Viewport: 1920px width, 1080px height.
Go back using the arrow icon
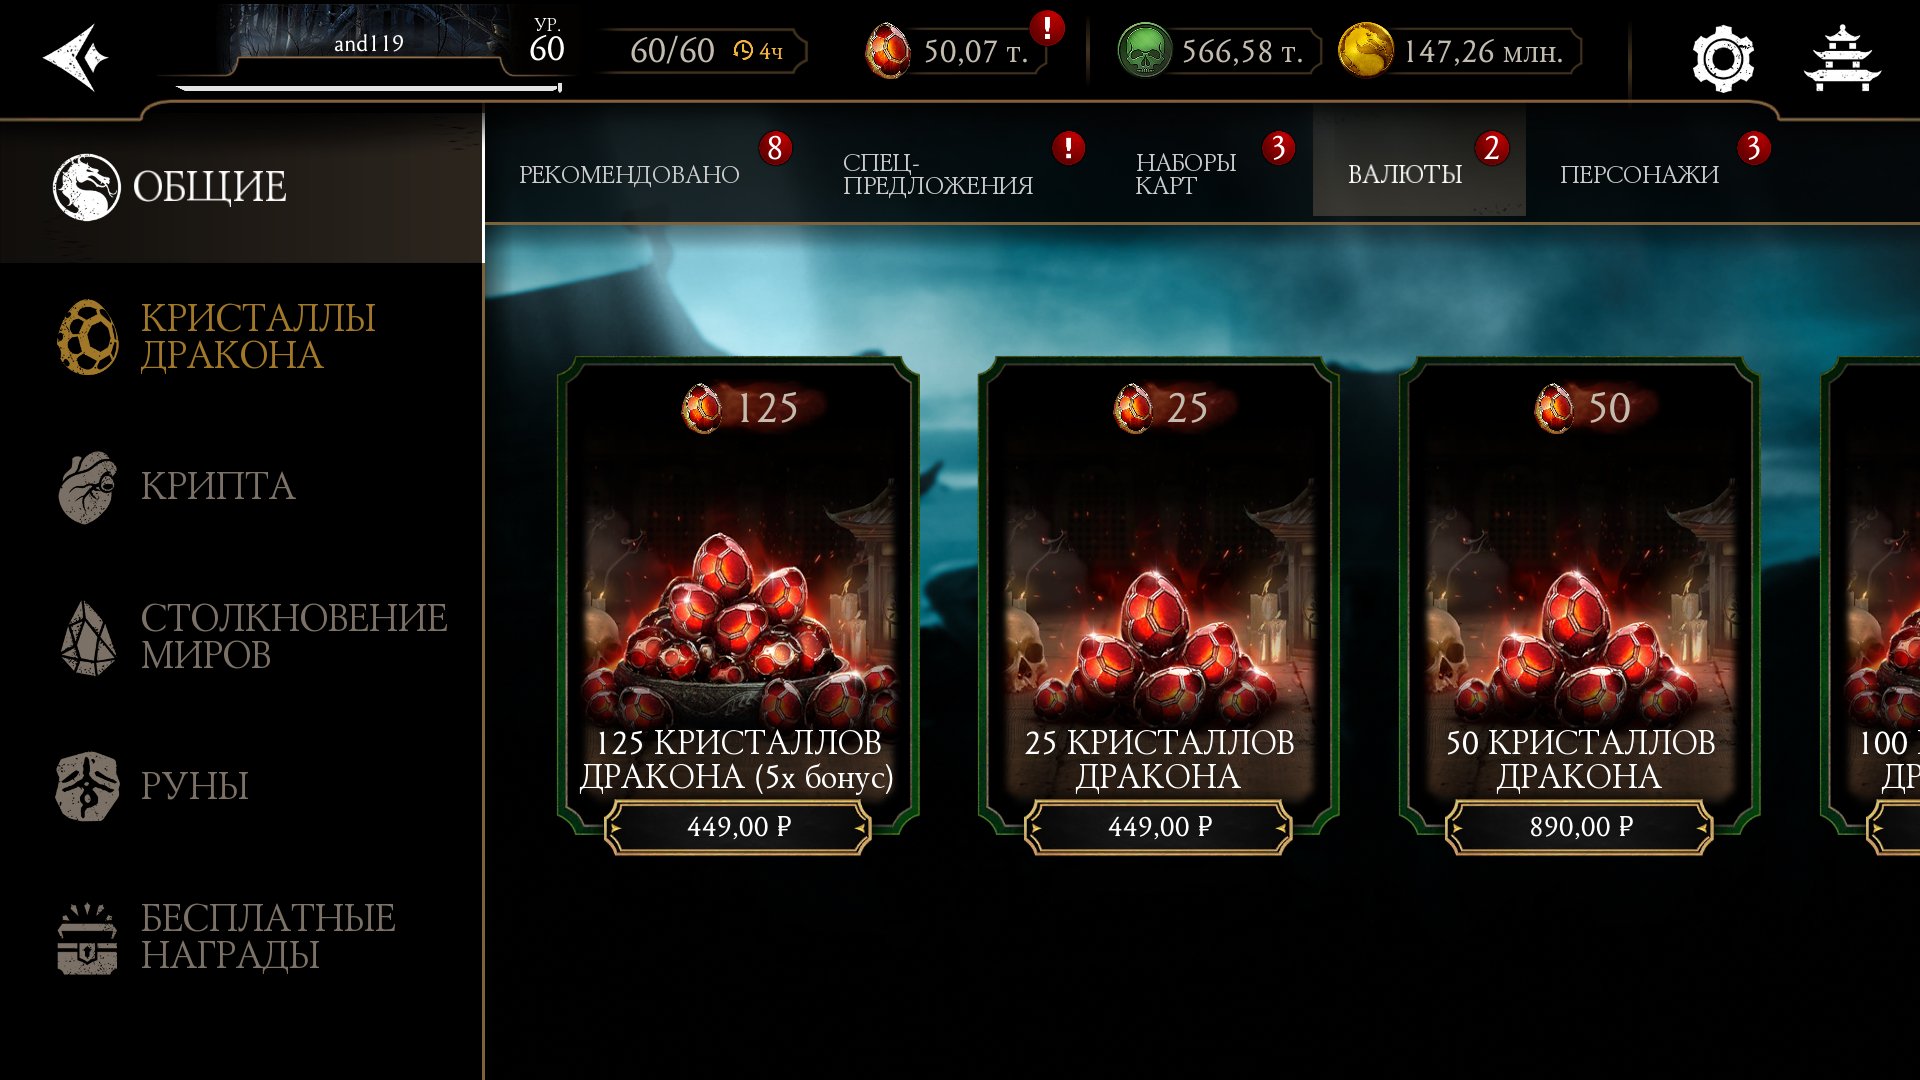pyautogui.click(x=75, y=57)
